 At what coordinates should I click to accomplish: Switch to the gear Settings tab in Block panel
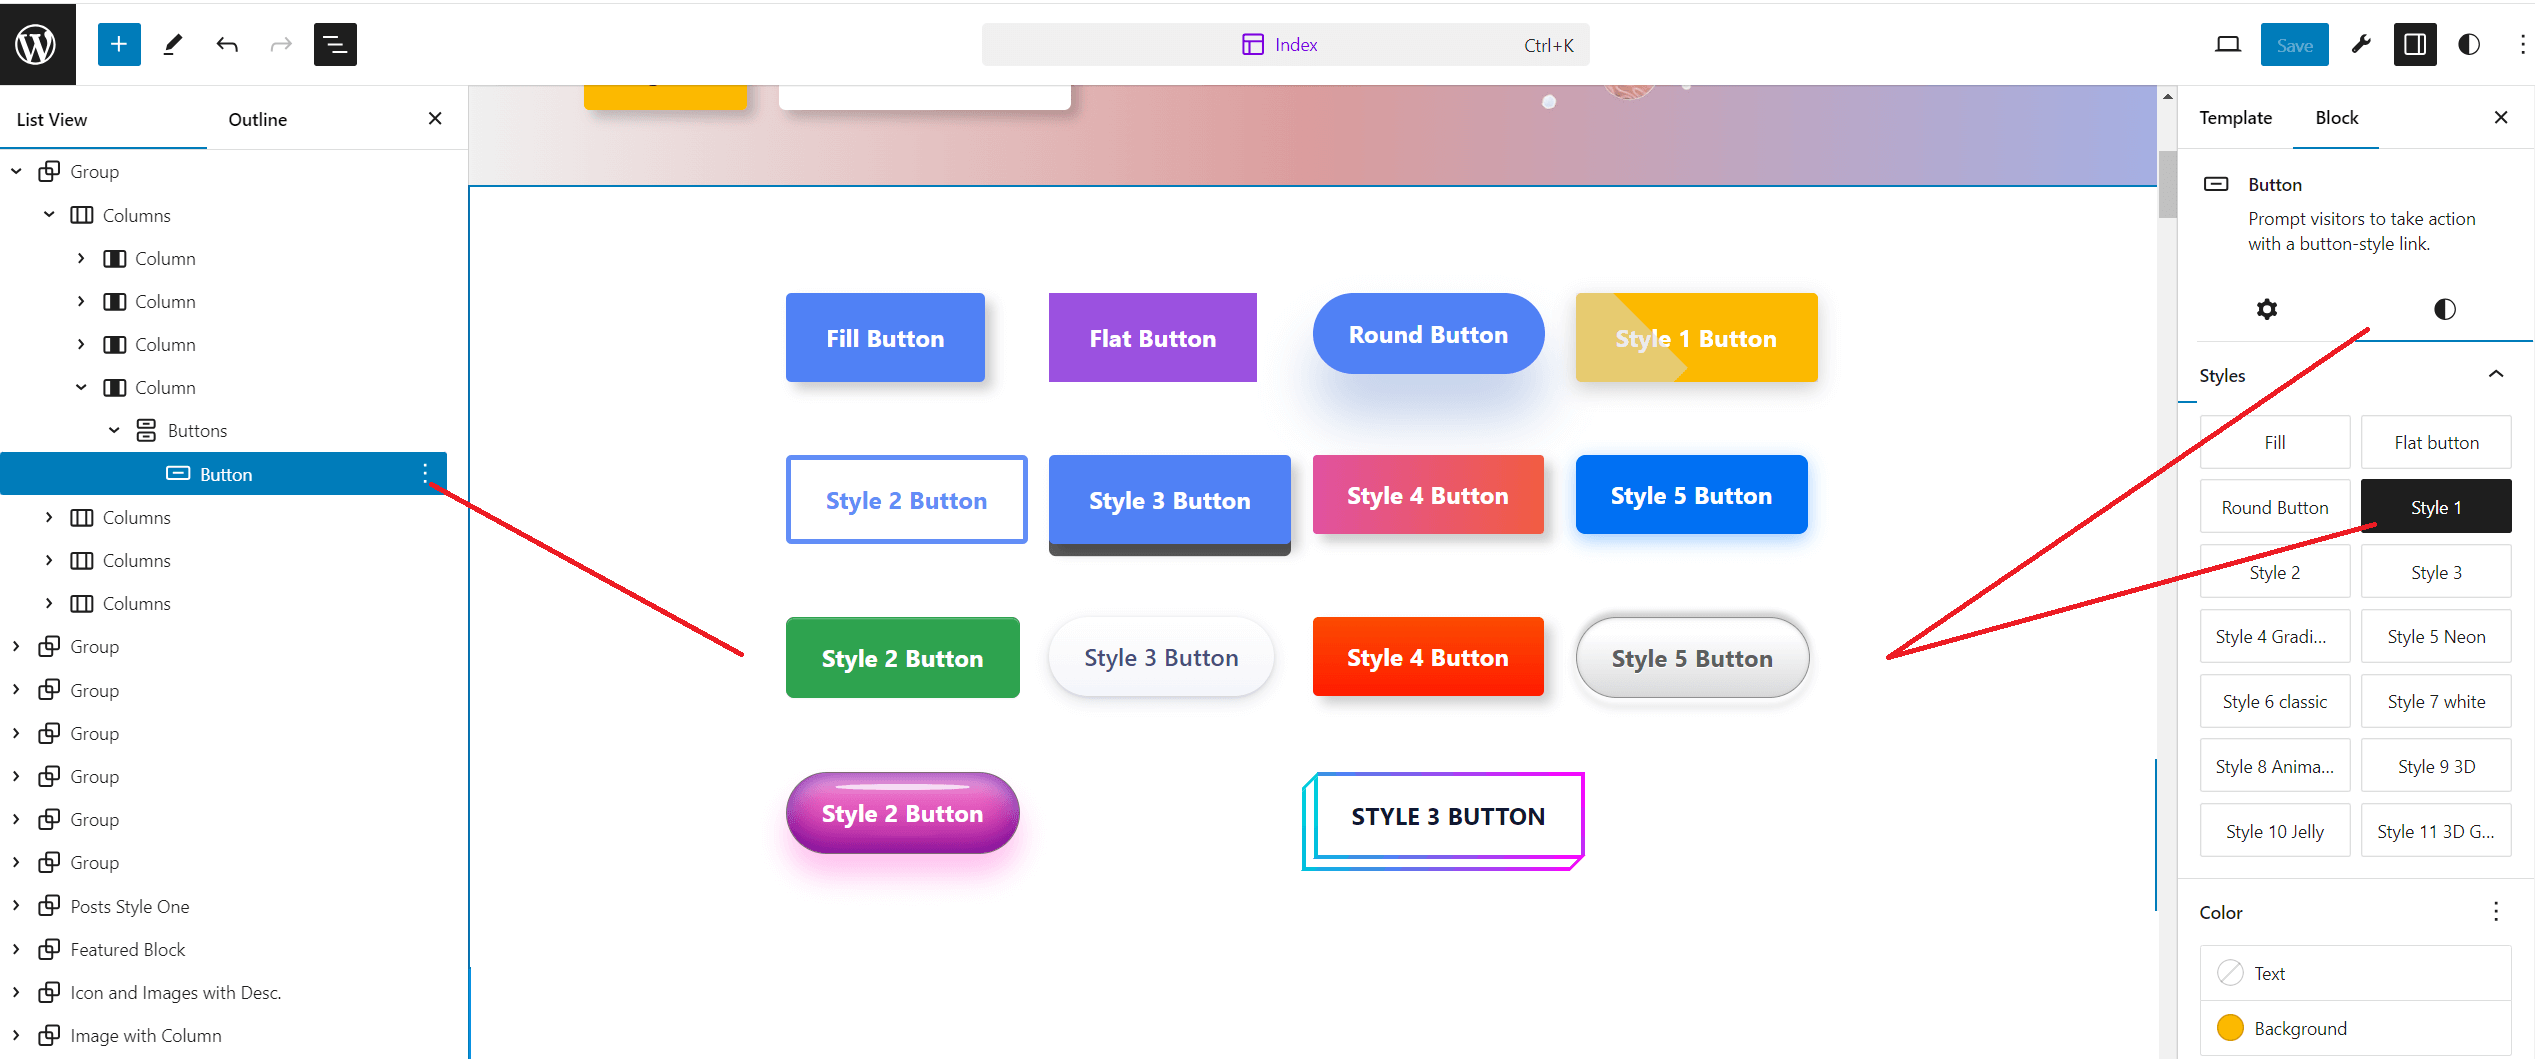coord(2267,309)
